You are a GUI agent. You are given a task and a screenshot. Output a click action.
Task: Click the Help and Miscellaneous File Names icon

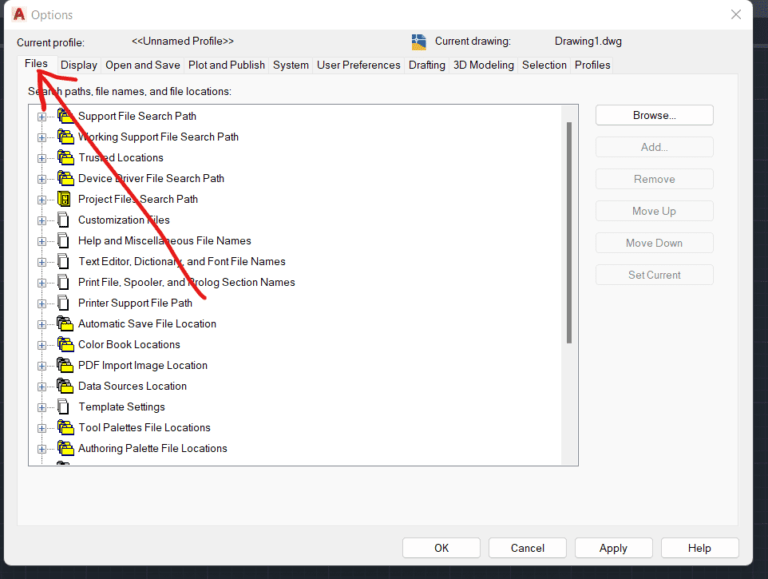pos(63,241)
